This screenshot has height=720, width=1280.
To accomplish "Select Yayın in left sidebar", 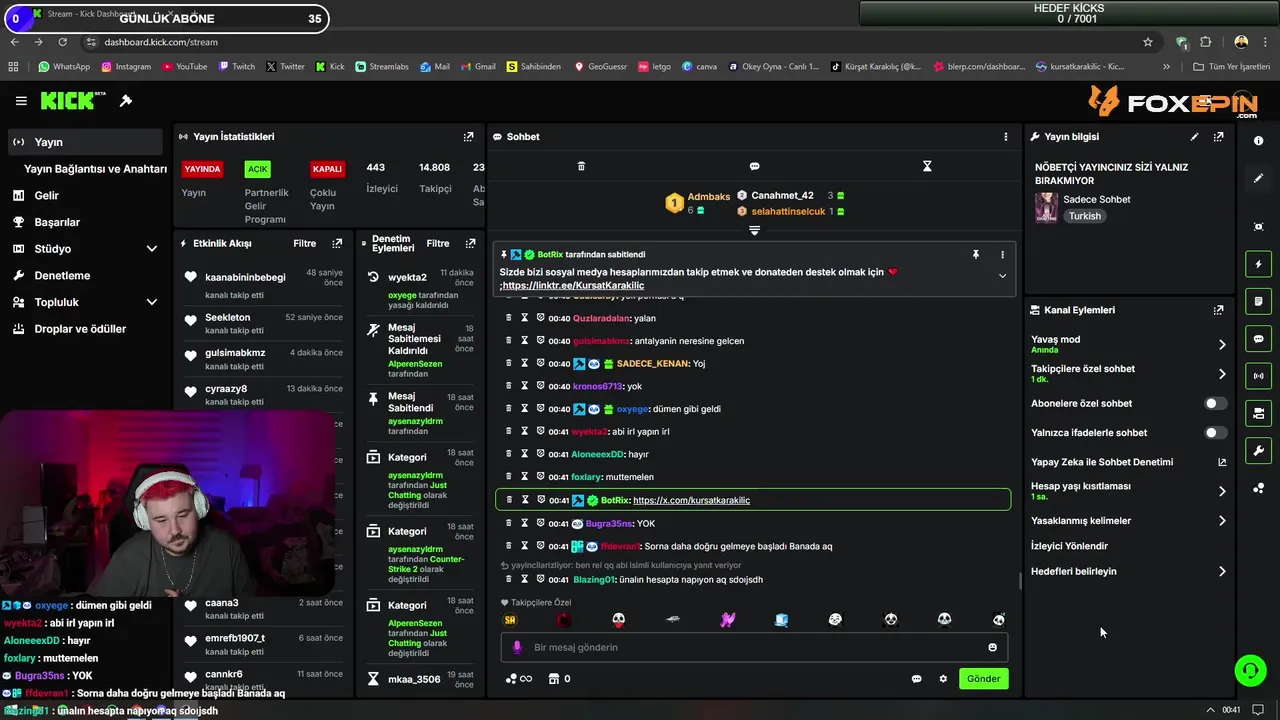I will tap(86, 142).
